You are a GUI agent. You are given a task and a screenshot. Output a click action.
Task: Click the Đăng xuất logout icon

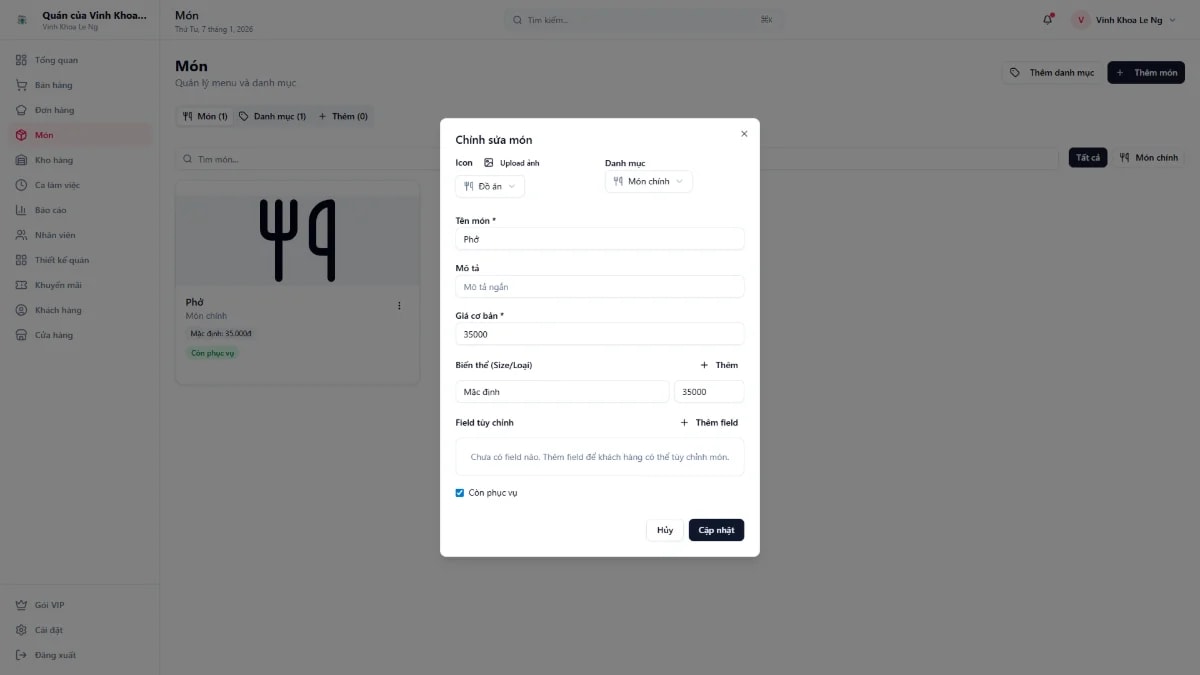tap(21, 655)
